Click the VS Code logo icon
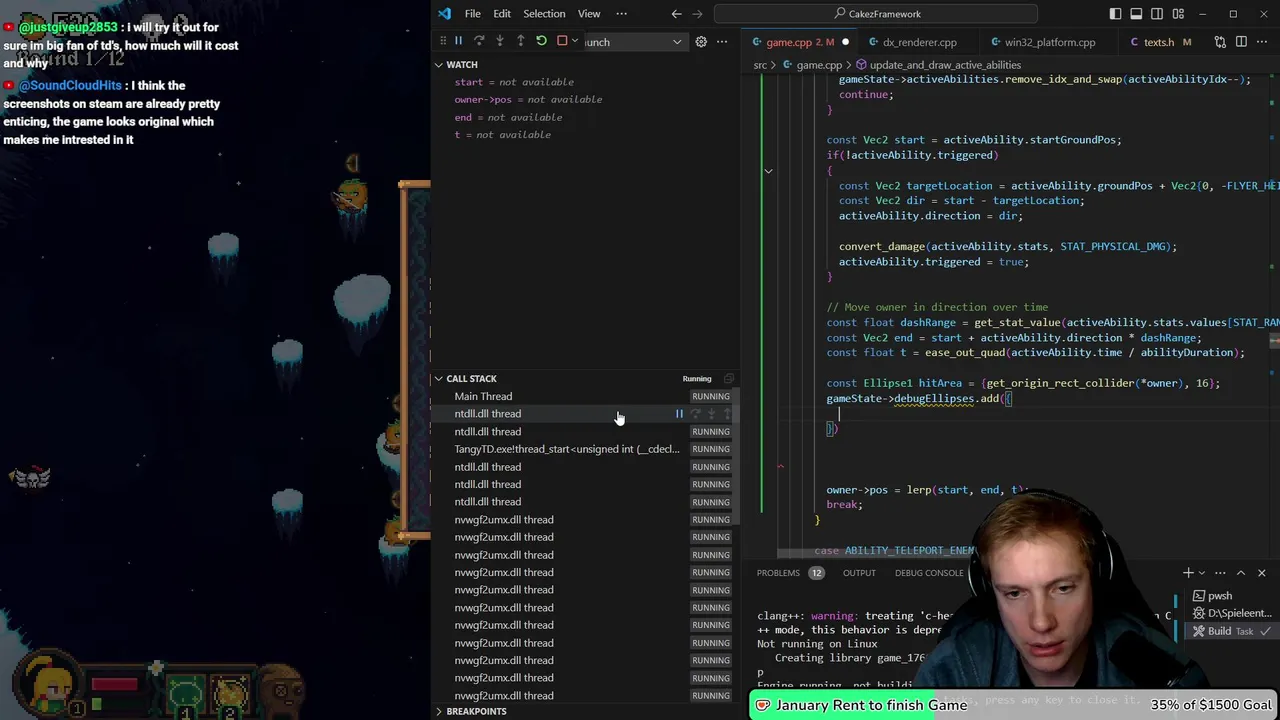 tap(445, 14)
